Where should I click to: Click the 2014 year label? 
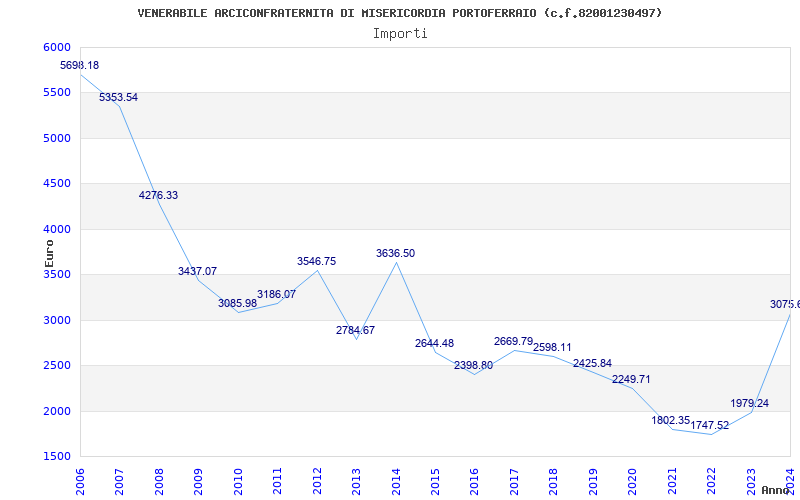coord(396,482)
